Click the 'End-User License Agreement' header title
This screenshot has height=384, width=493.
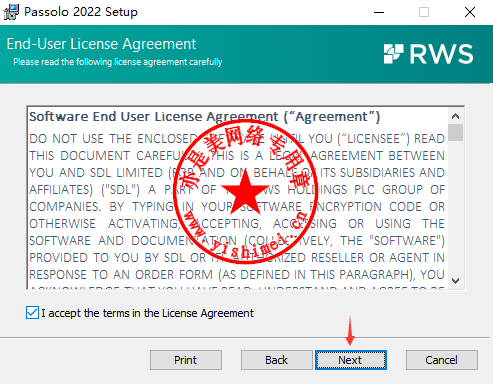click(101, 44)
